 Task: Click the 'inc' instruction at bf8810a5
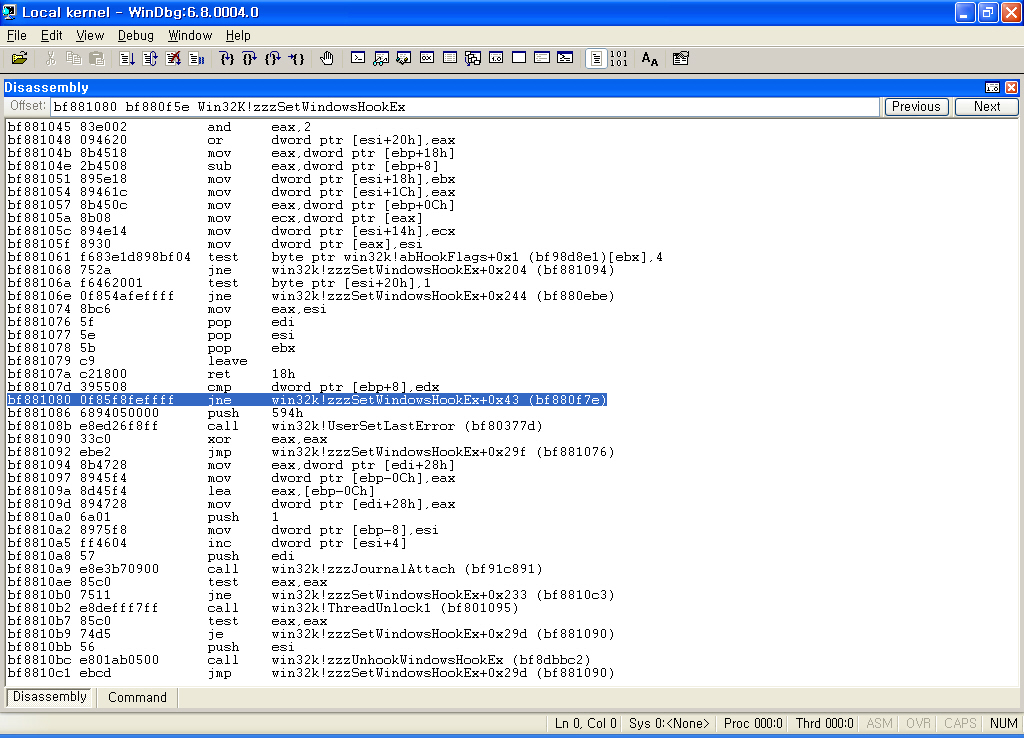pyautogui.click(x=207, y=543)
